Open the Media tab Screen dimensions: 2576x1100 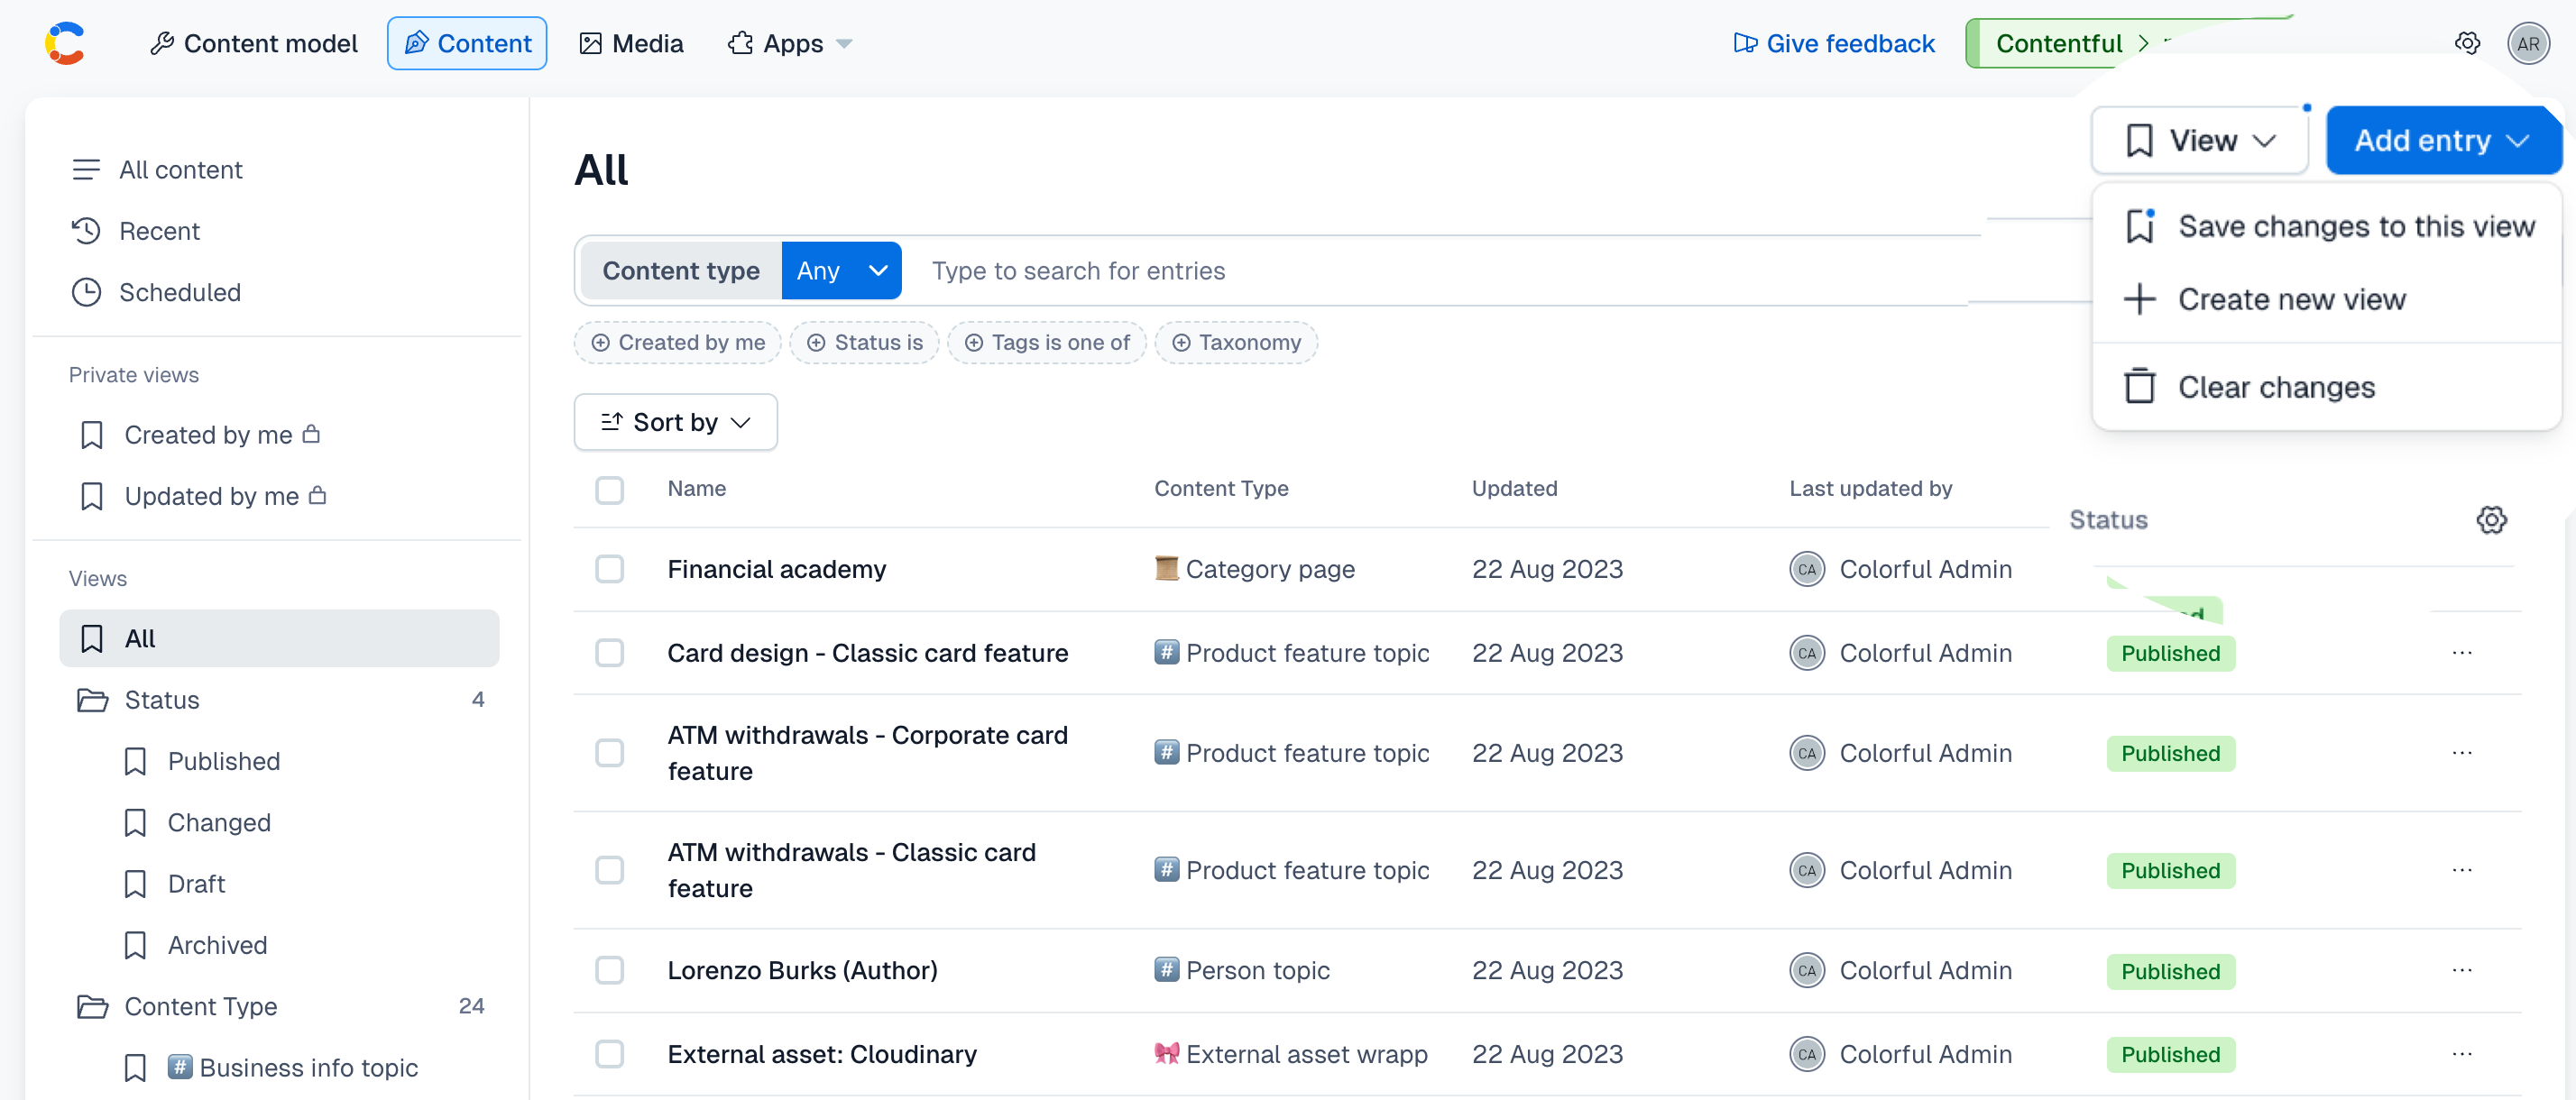point(631,43)
